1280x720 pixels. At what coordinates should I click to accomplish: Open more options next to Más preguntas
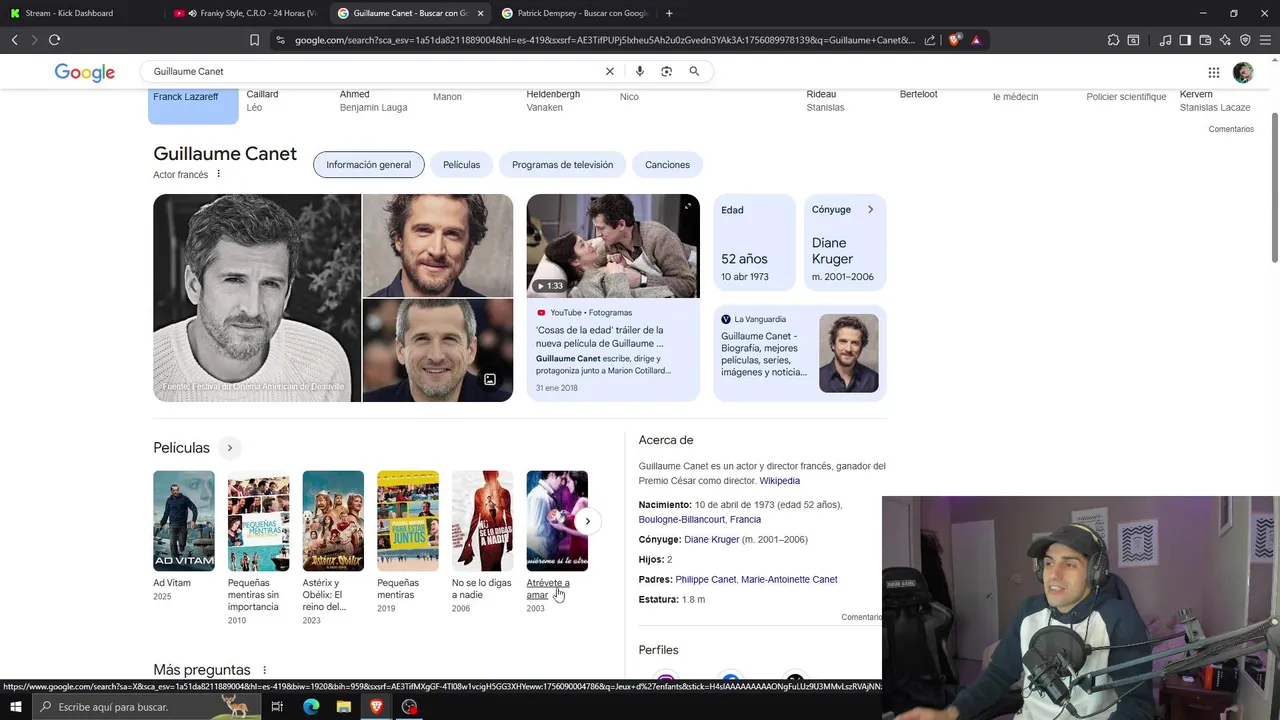coord(264,670)
